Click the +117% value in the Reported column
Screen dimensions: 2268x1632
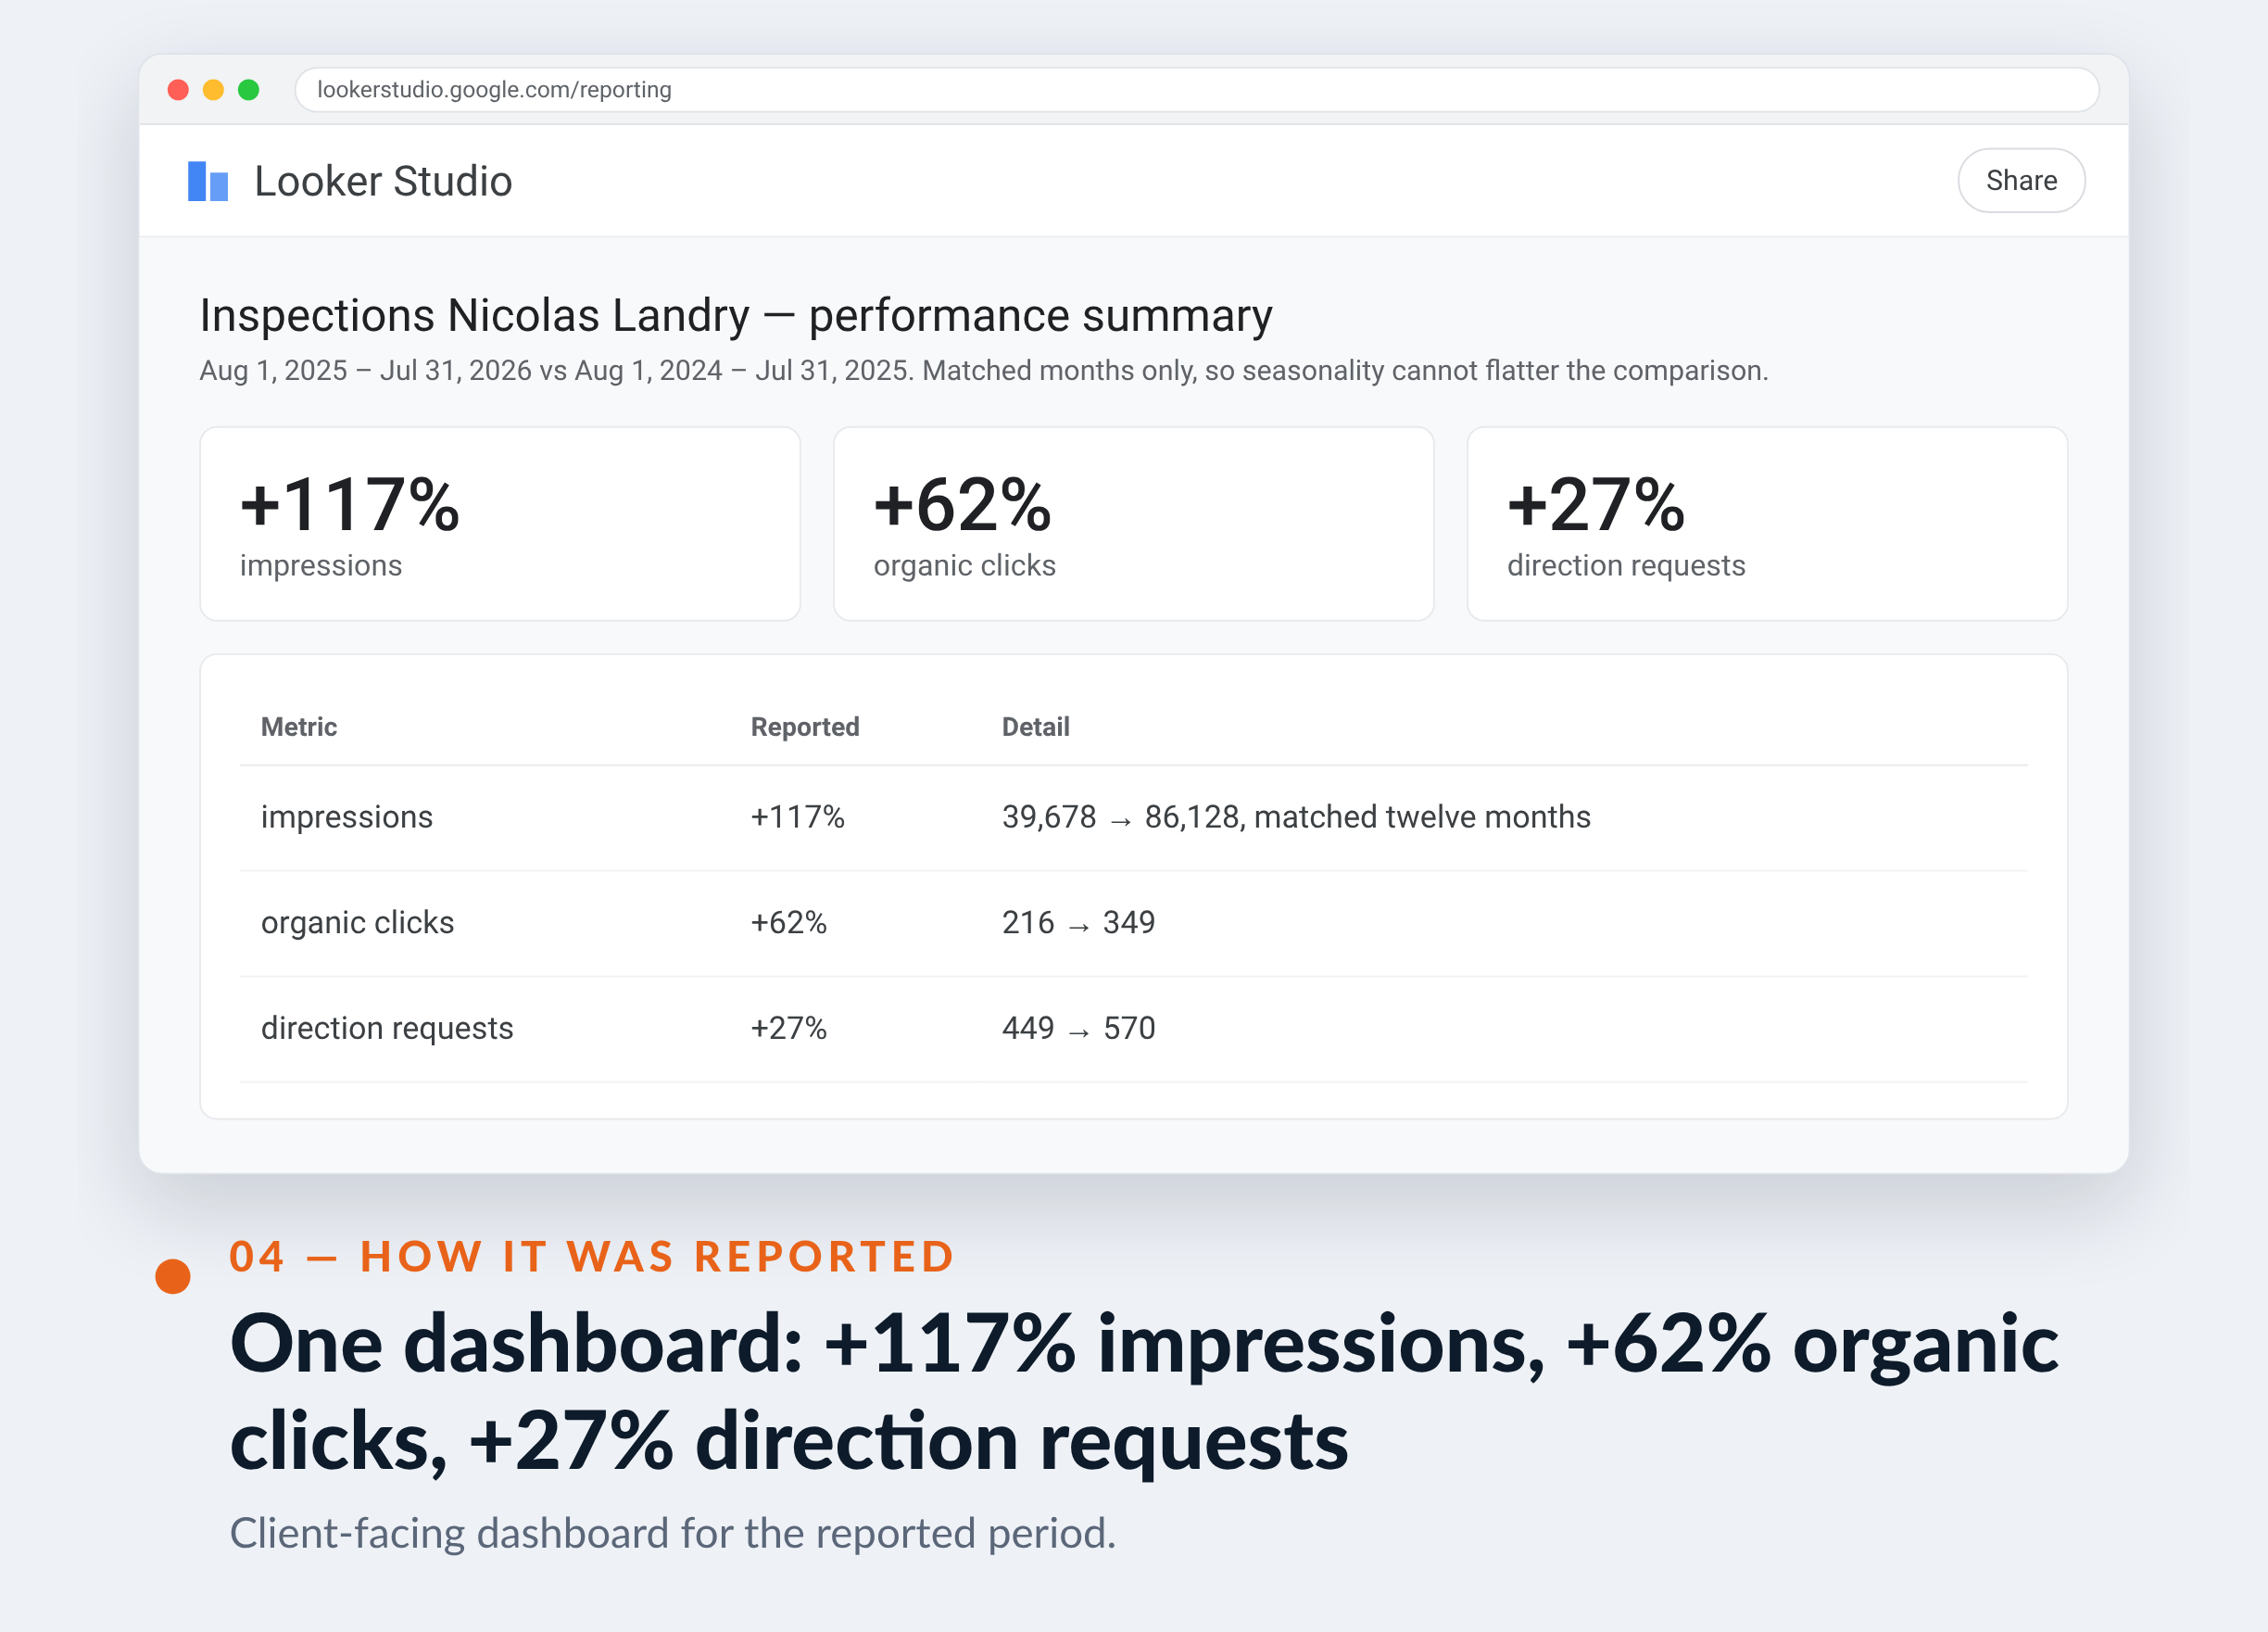pos(798,817)
